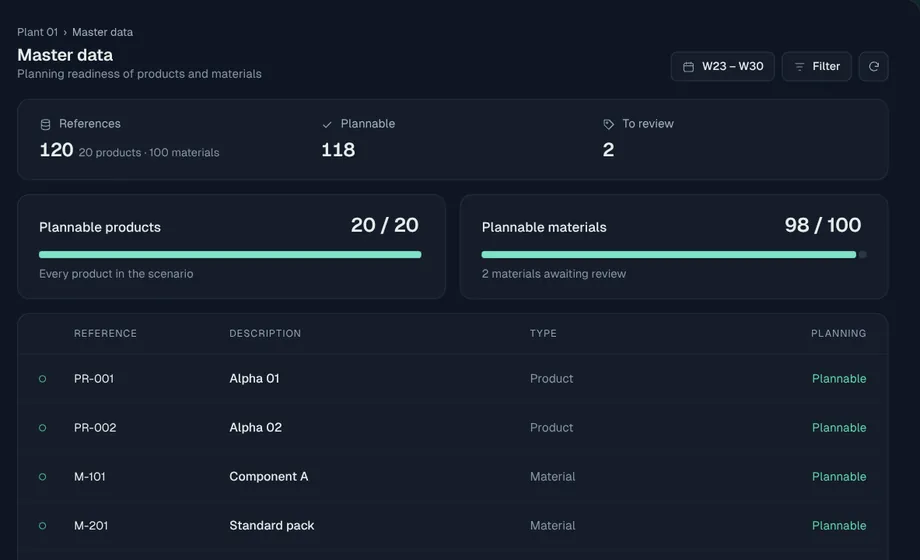The image size is (920, 560).
Task: Click the tag icon beside To review
Action: (608, 124)
